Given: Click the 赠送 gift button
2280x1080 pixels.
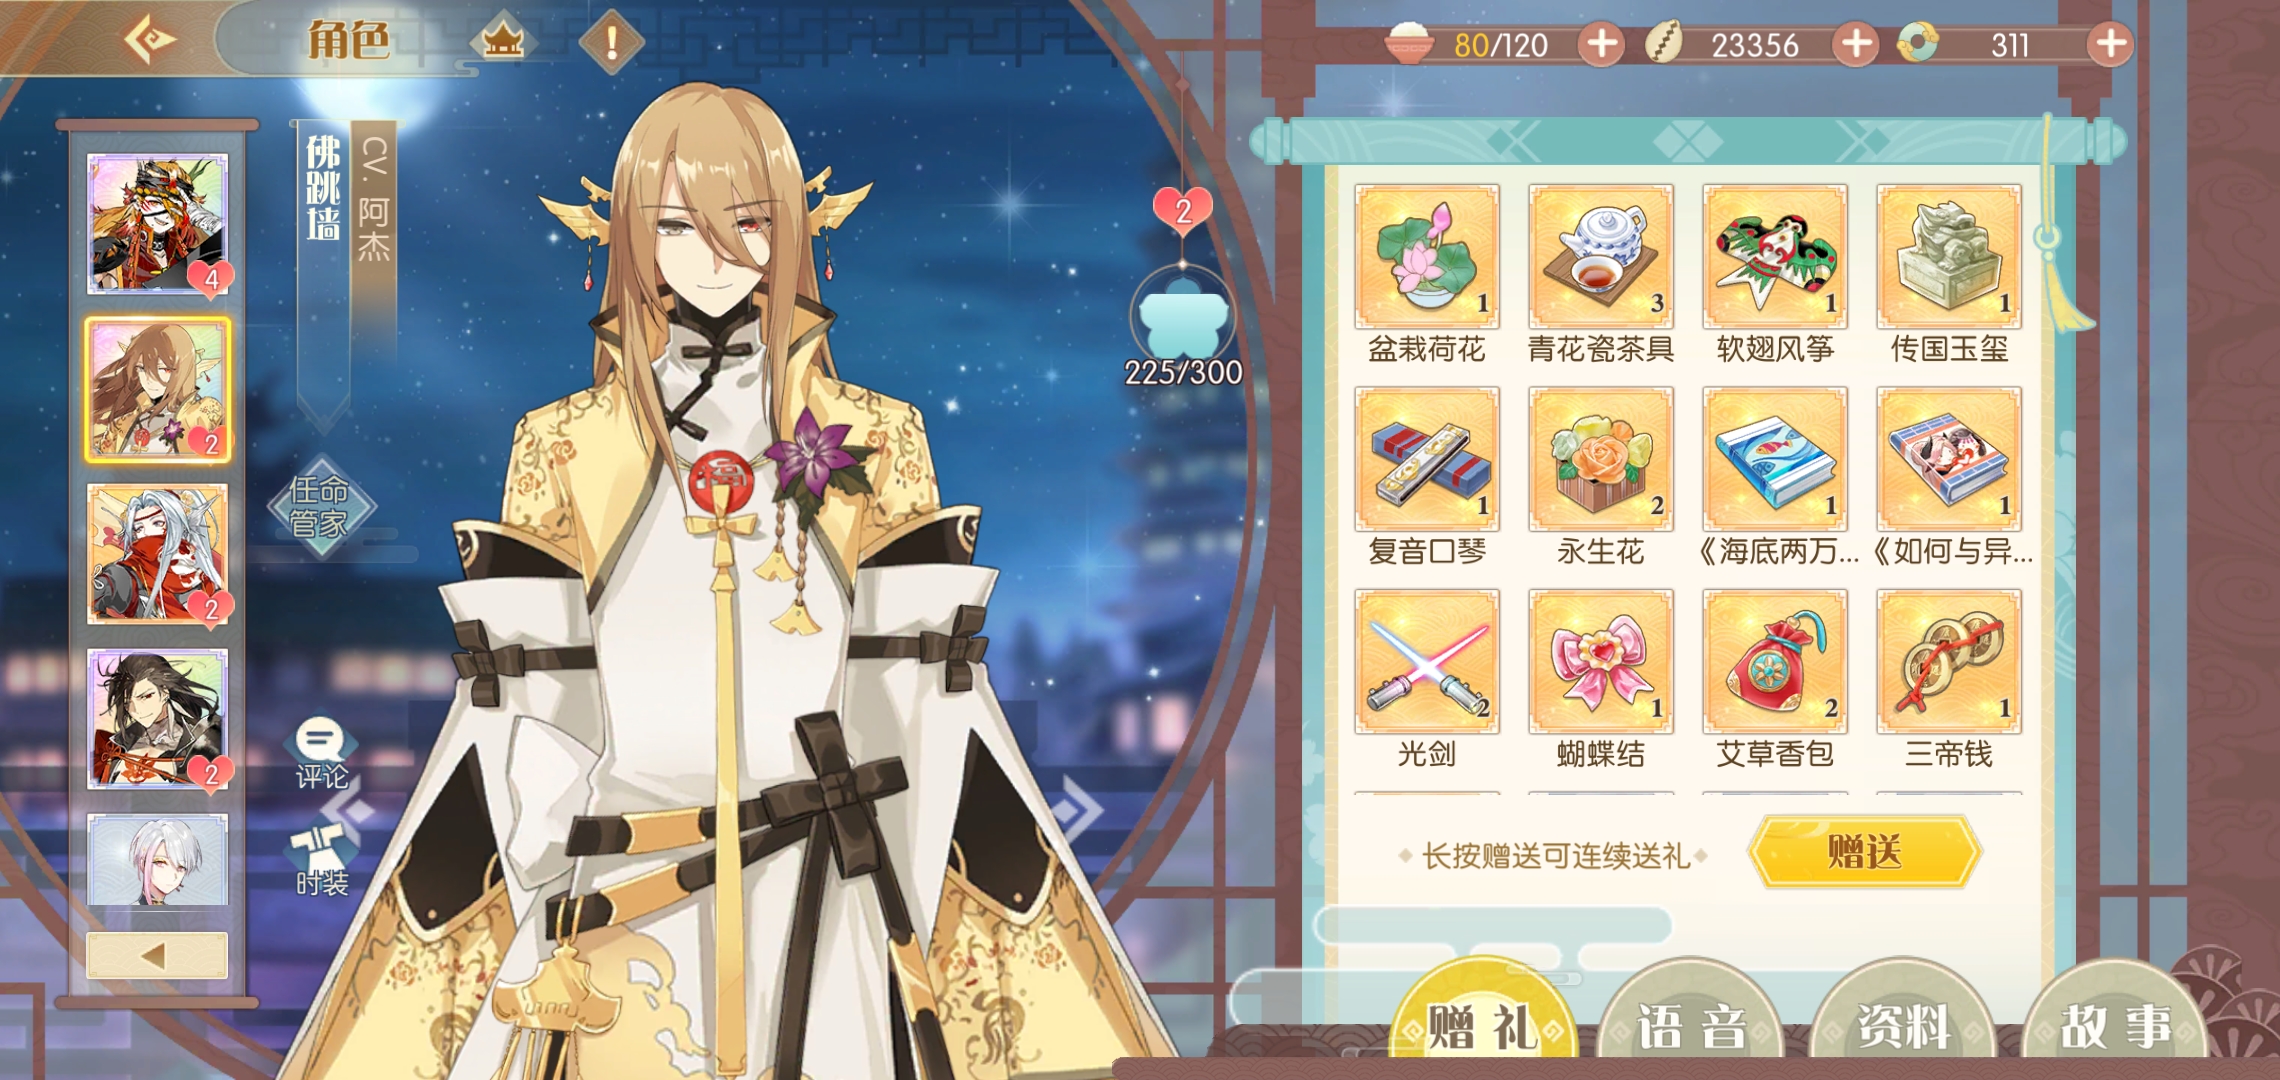Looking at the screenshot, I should pyautogui.click(x=1865, y=852).
